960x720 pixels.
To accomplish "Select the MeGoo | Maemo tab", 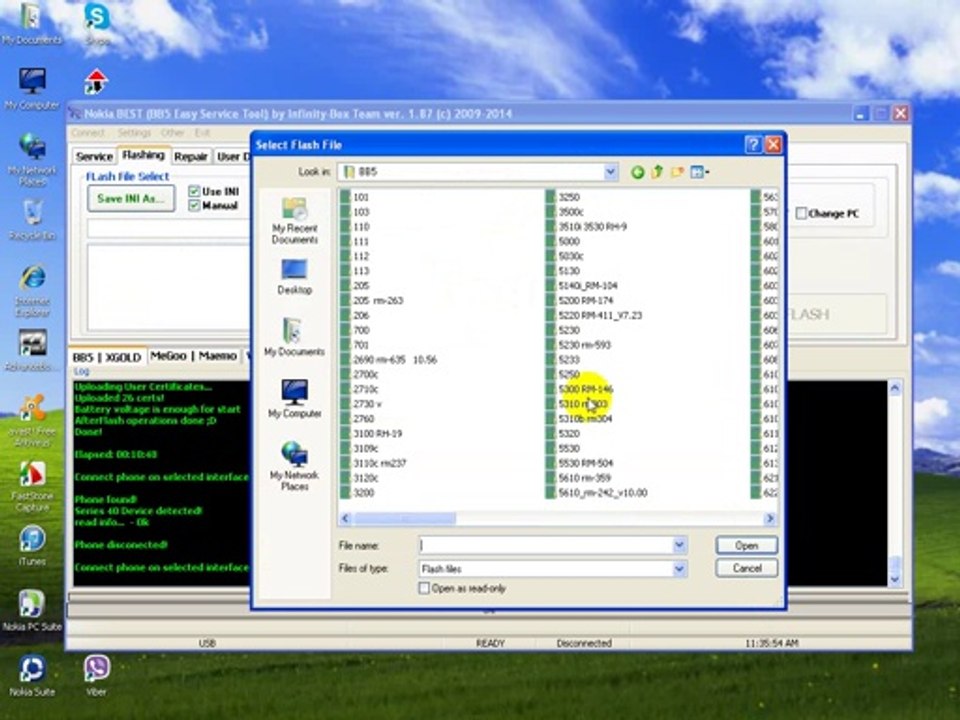I will point(193,356).
